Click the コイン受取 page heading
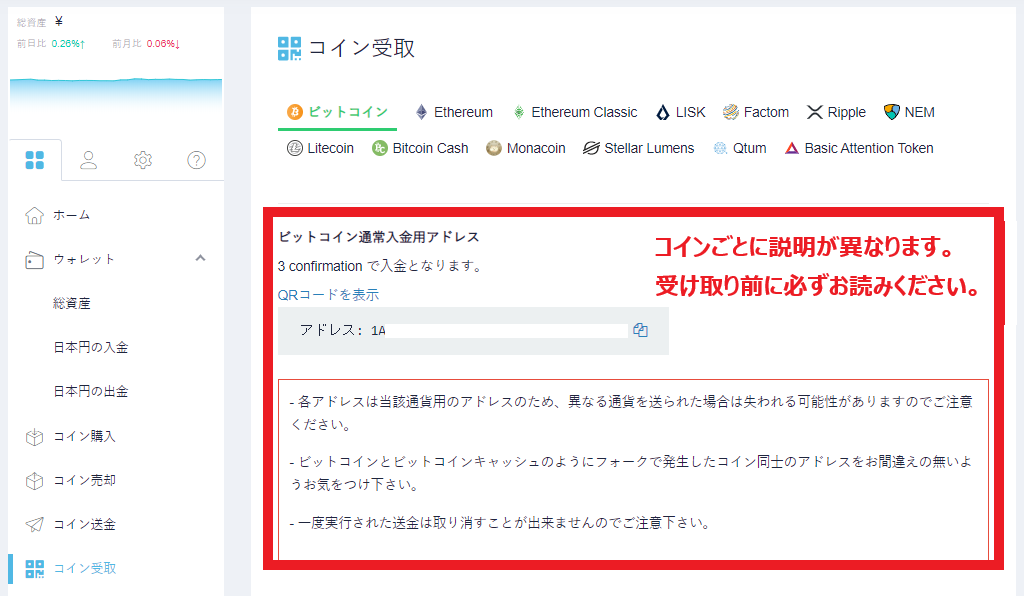Image resolution: width=1024 pixels, height=596 pixels. (361, 48)
